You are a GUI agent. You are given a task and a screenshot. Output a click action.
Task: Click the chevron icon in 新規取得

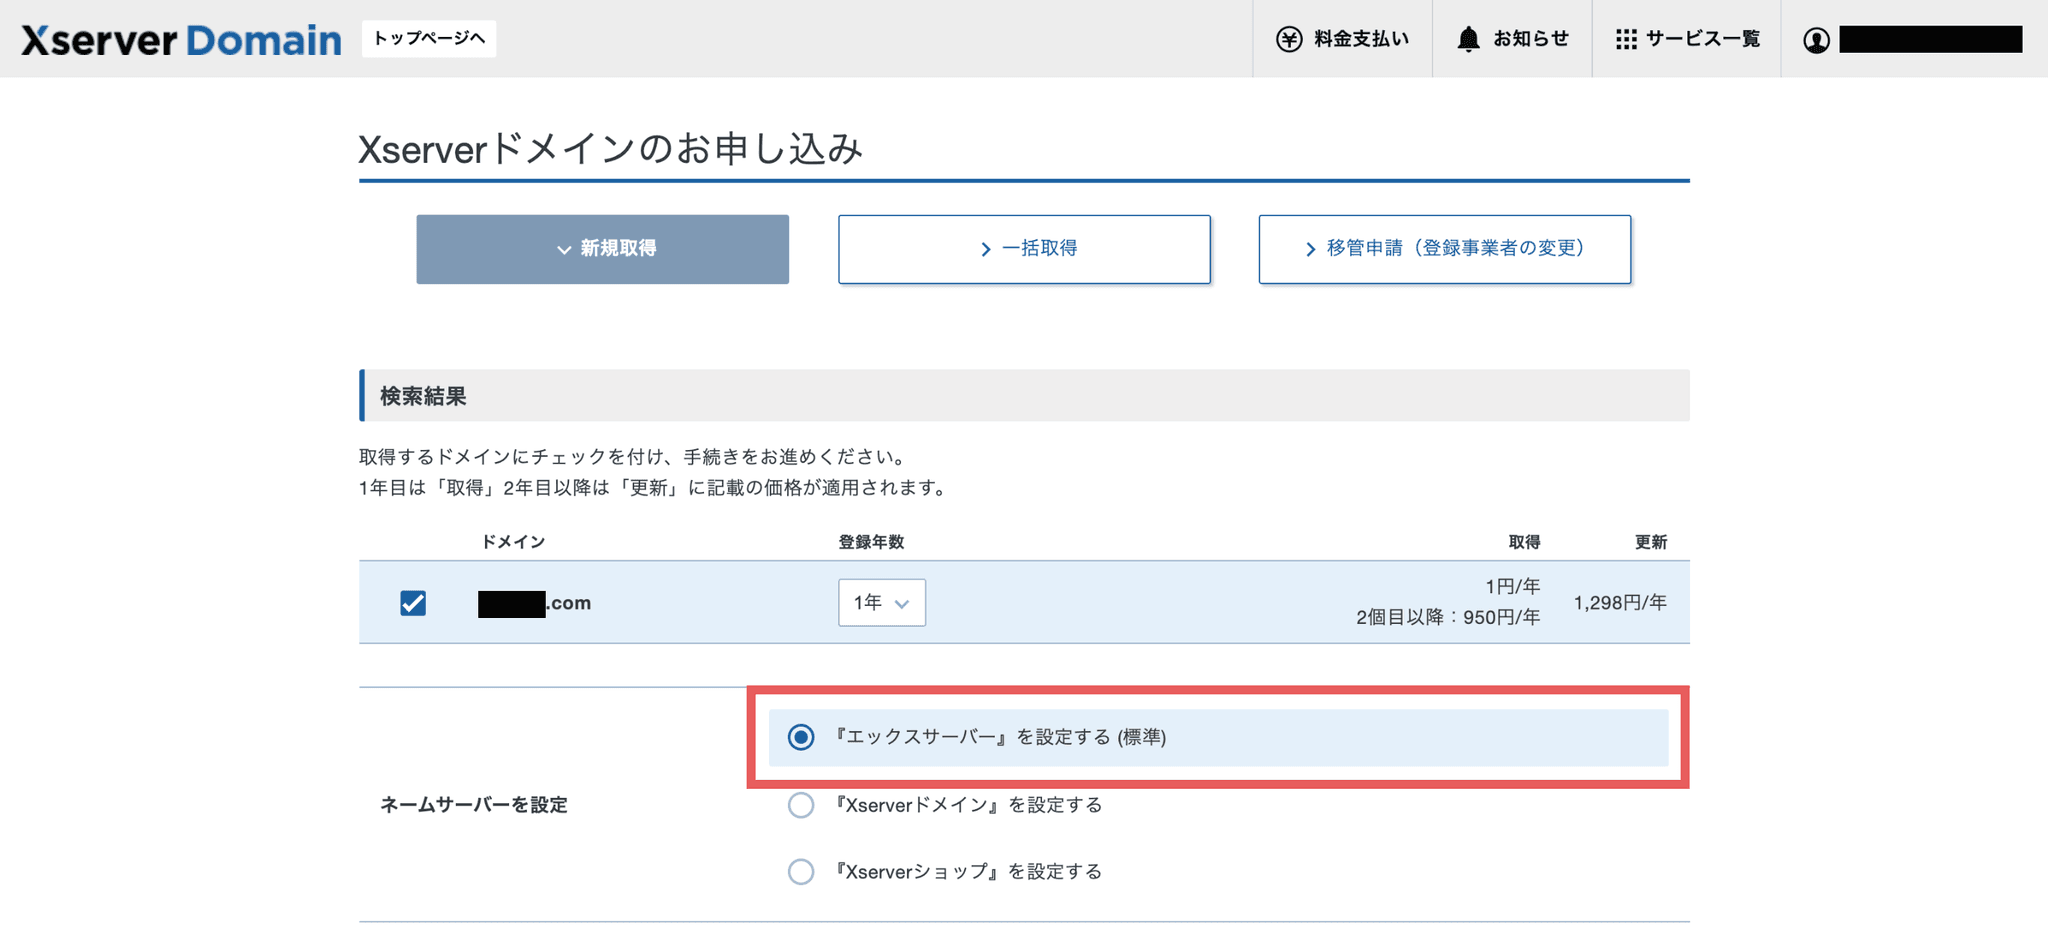(x=564, y=250)
